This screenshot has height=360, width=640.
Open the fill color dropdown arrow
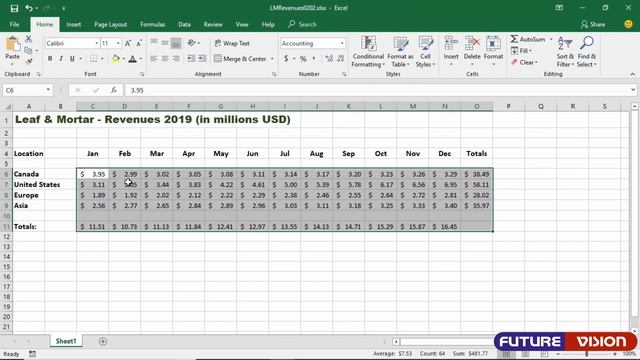click(123, 59)
